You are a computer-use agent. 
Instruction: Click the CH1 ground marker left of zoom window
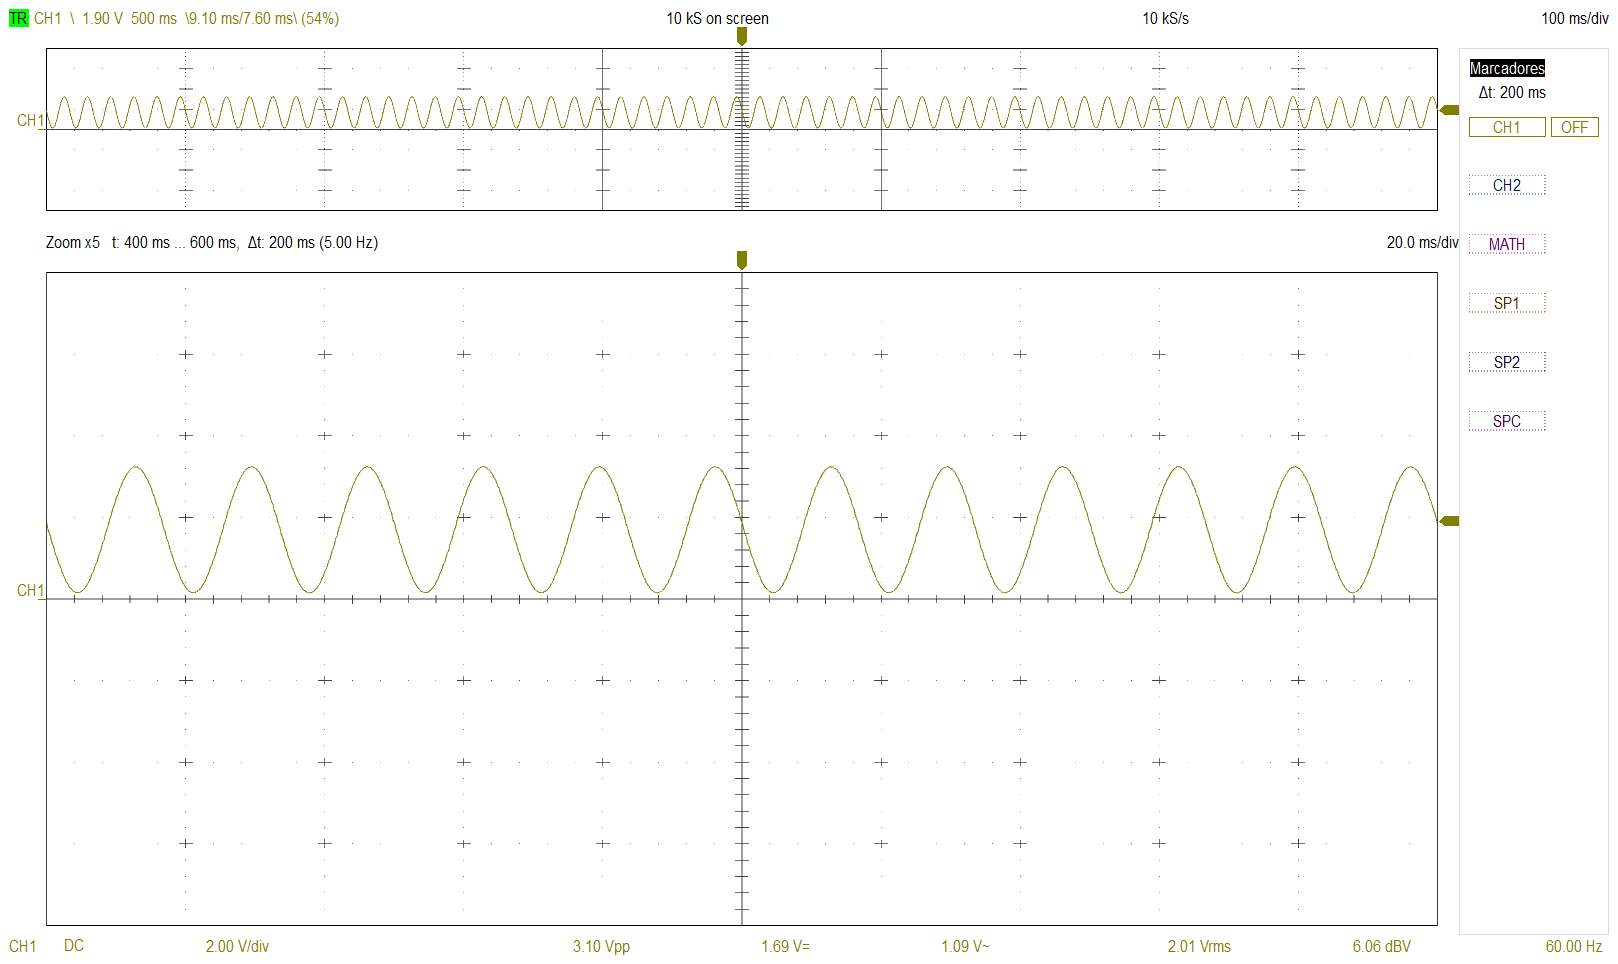[x=30, y=591]
